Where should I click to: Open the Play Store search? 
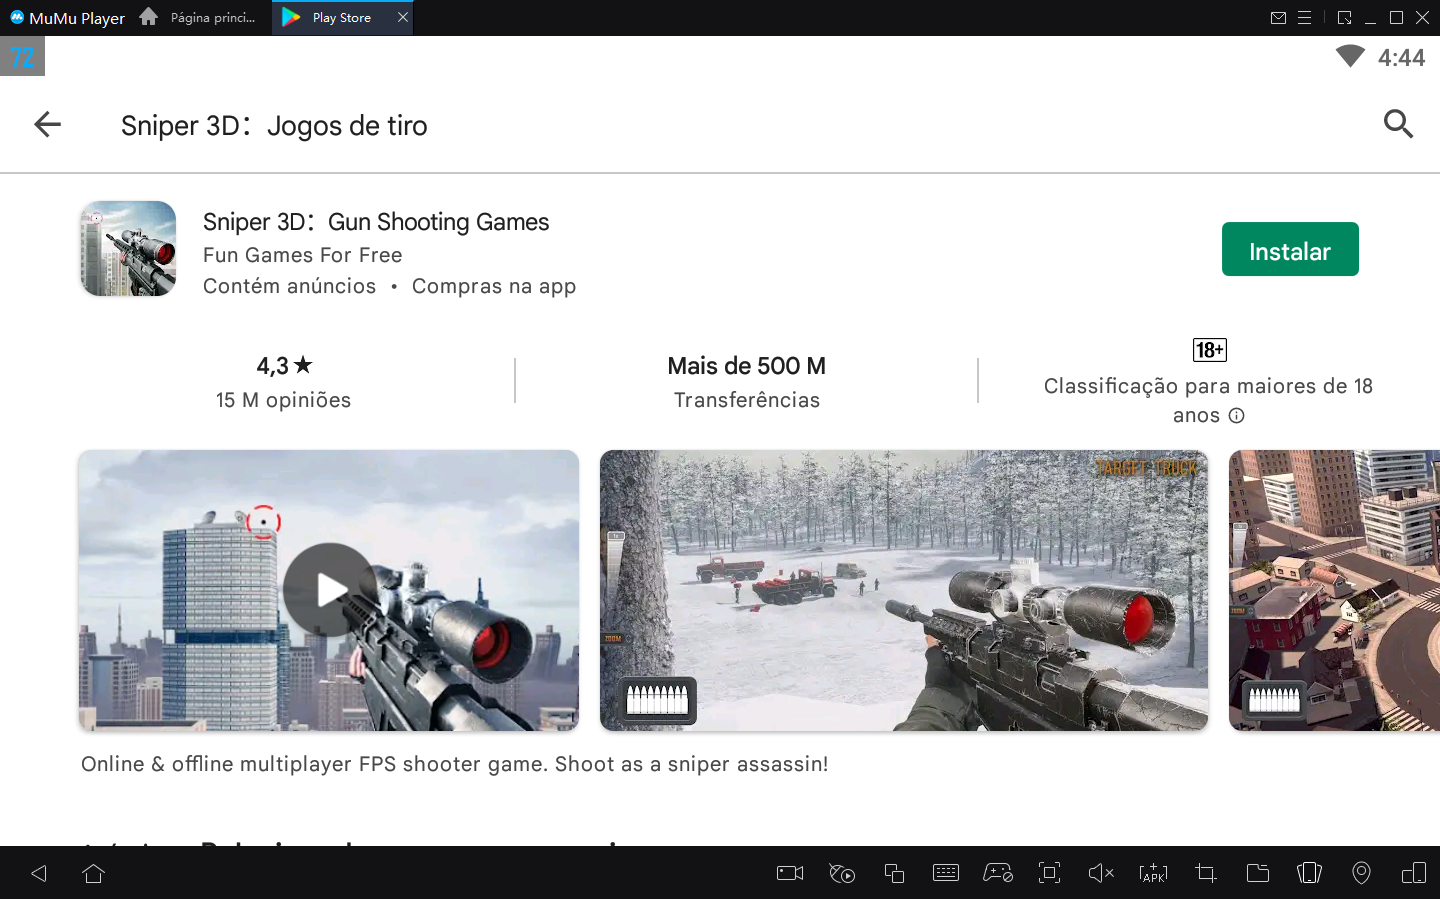point(1398,124)
